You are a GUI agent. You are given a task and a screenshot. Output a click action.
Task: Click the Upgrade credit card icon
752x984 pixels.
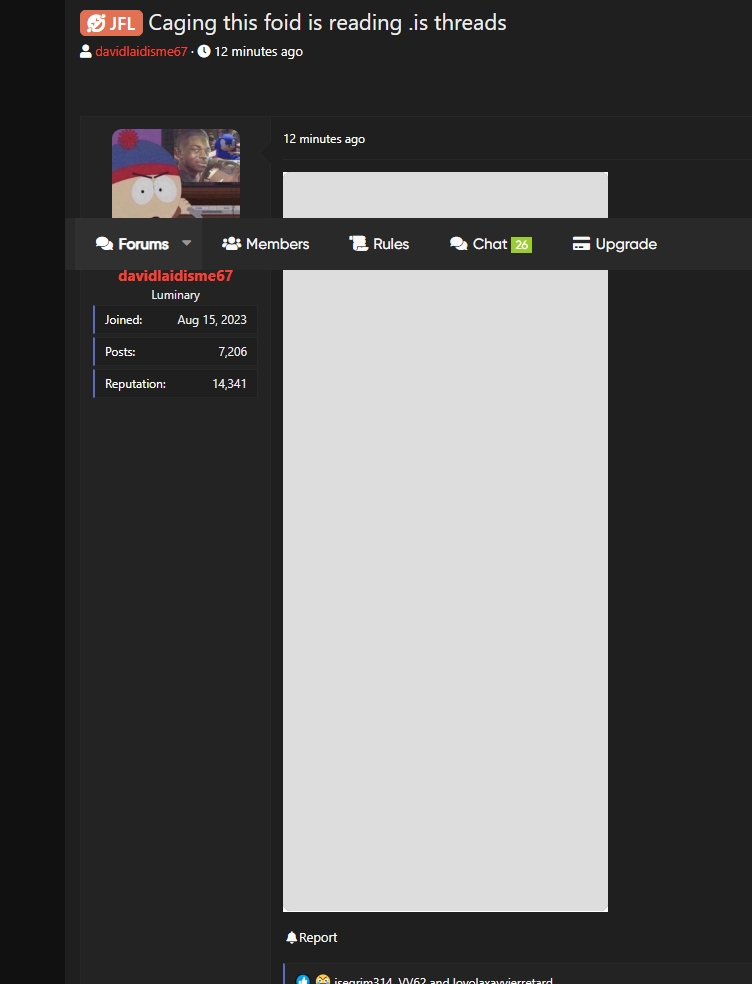(x=581, y=243)
